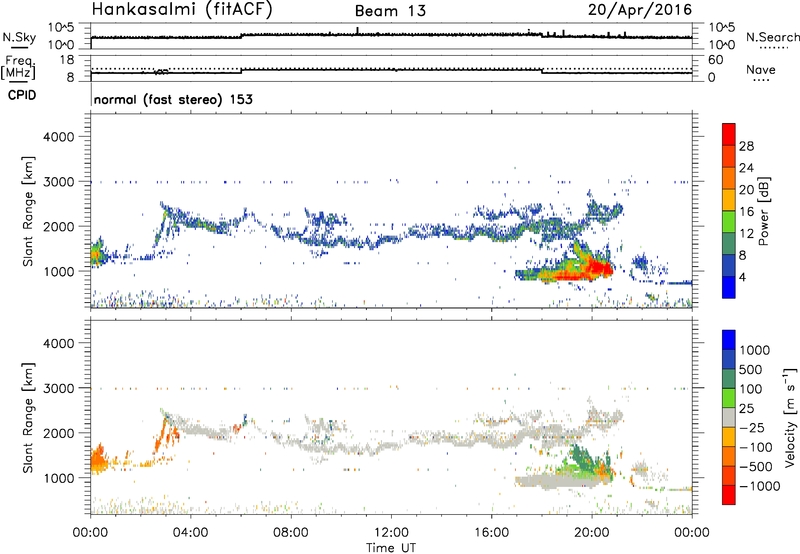Select the Time UT axis title

pyautogui.click(x=391, y=548)
